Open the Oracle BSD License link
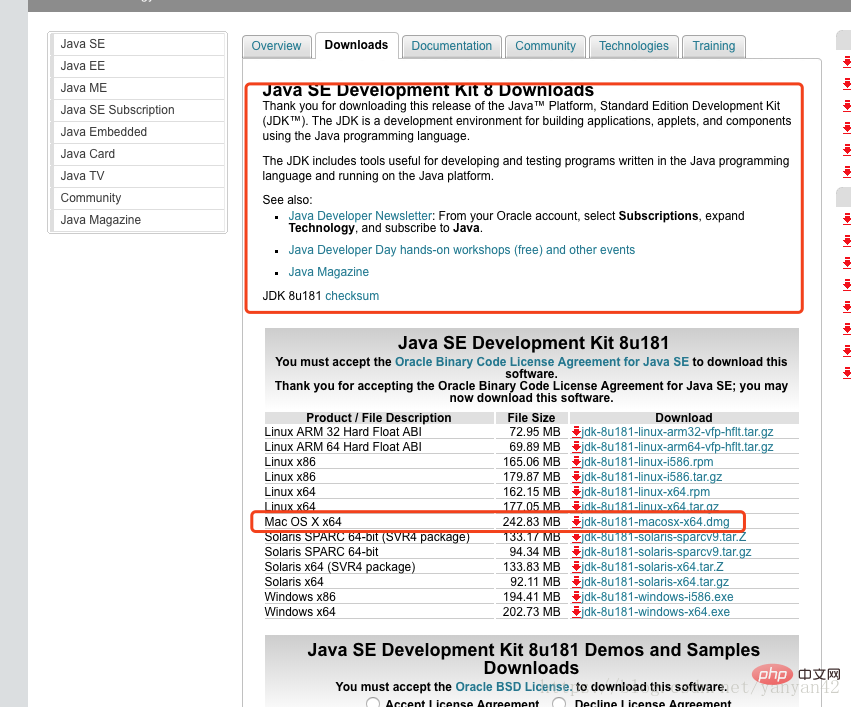The image size is (851, 707). click(514, 687)
